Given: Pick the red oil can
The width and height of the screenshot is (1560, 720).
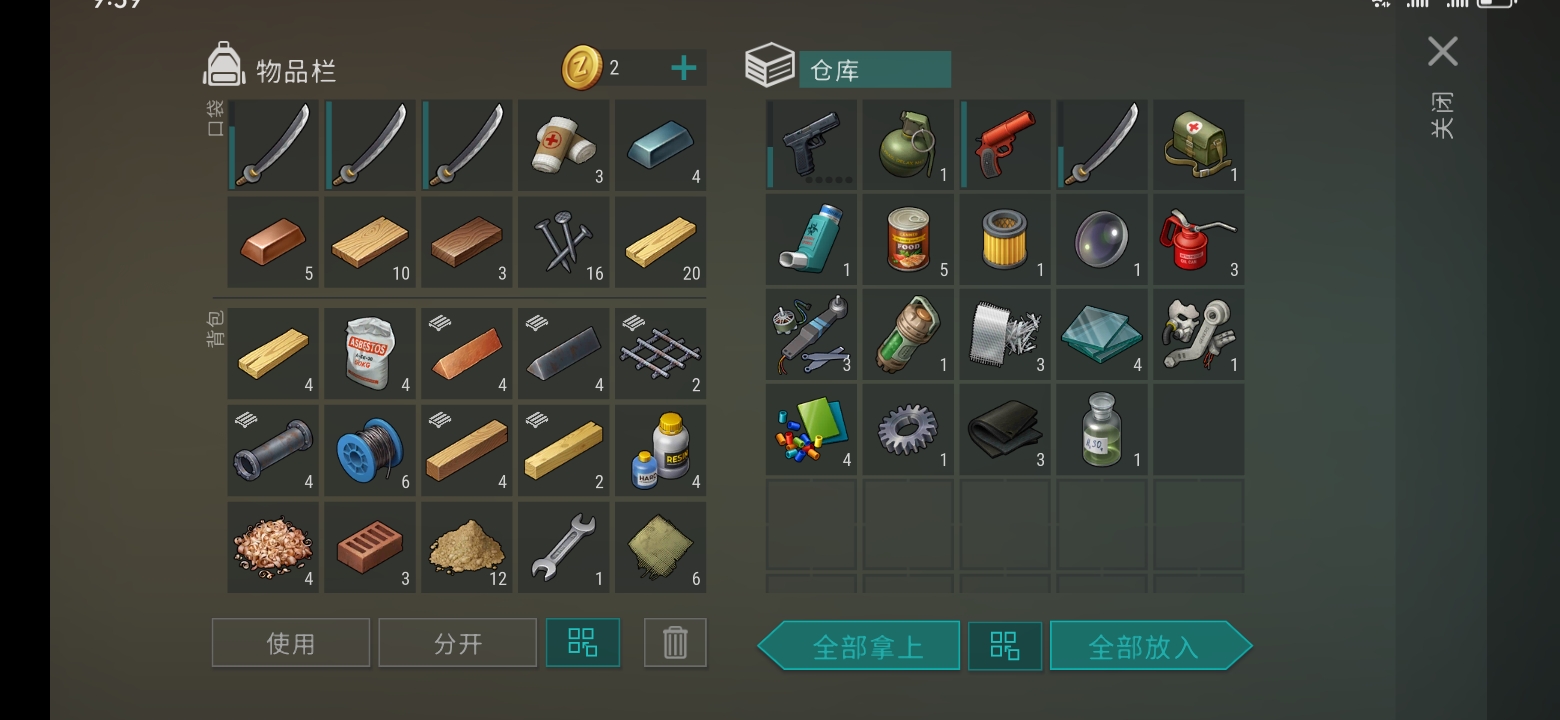Looking at the screenshot, I should coord(1198,240).
